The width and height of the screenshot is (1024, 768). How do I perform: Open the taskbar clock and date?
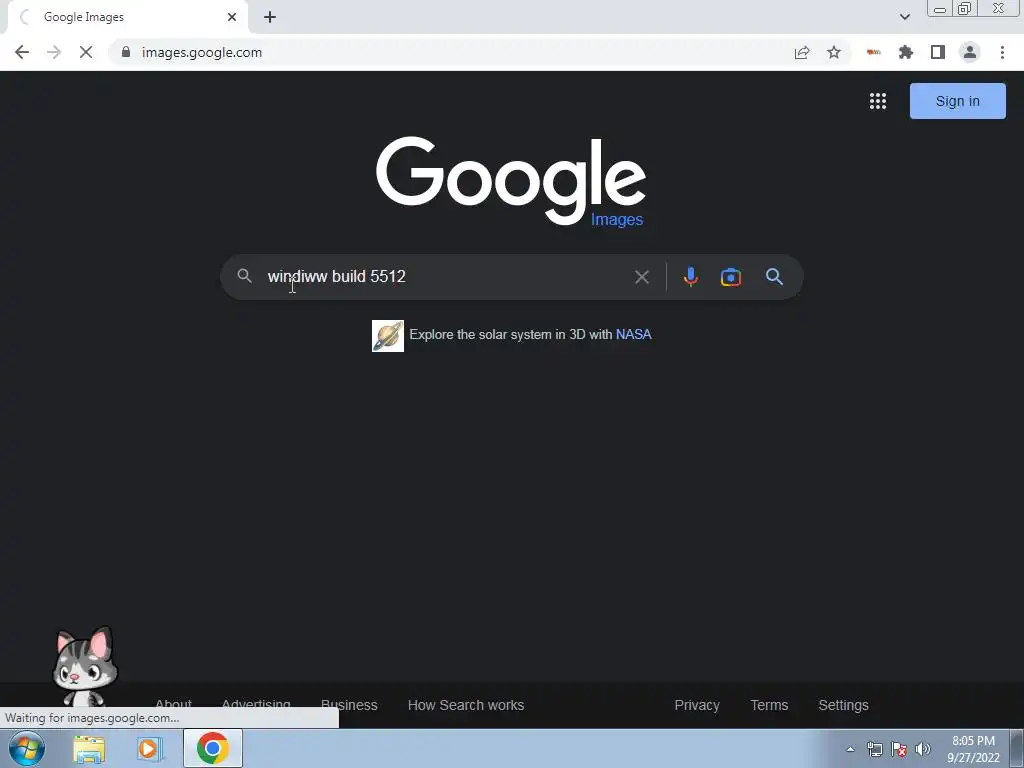coord(973,749)
